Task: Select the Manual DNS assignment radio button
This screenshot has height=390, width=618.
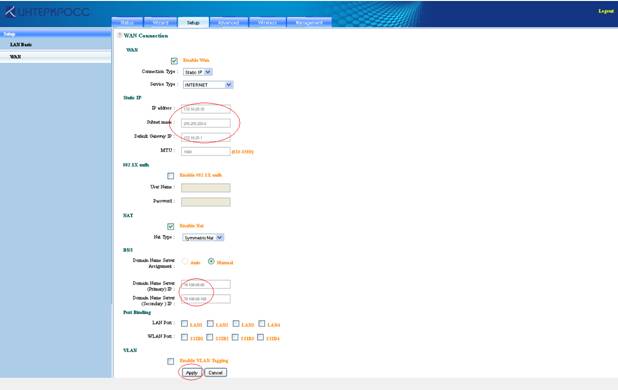Action: point(211,261)
